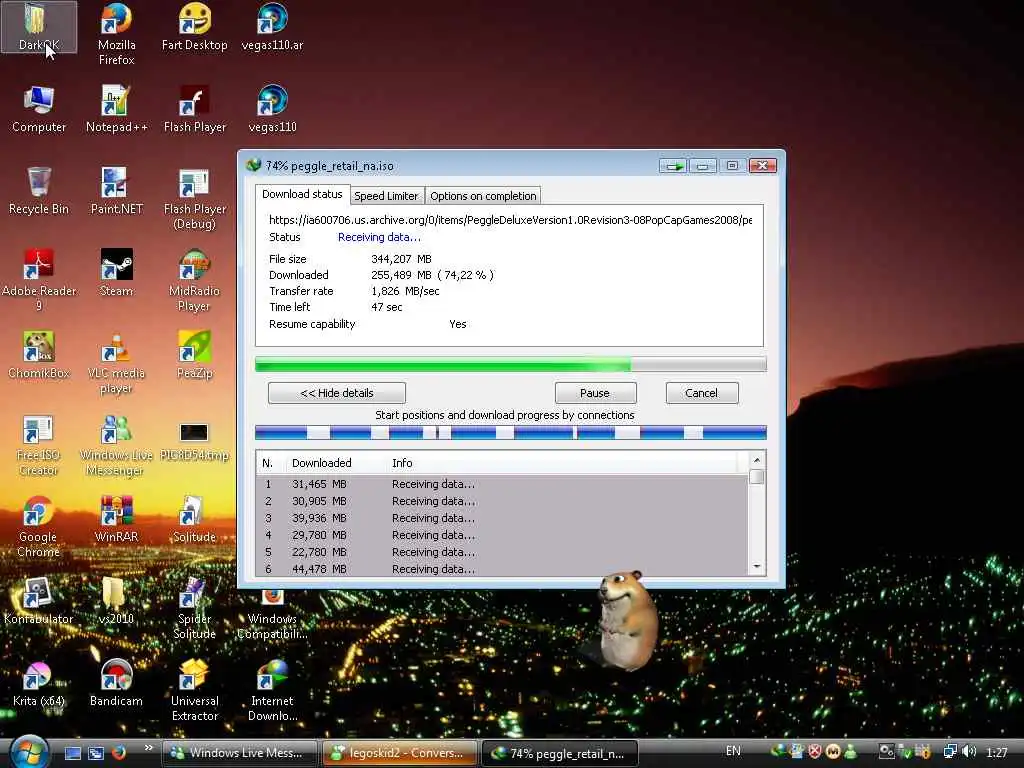Click the green download progress bar
1024x768 pixels.
pos(511,364)
